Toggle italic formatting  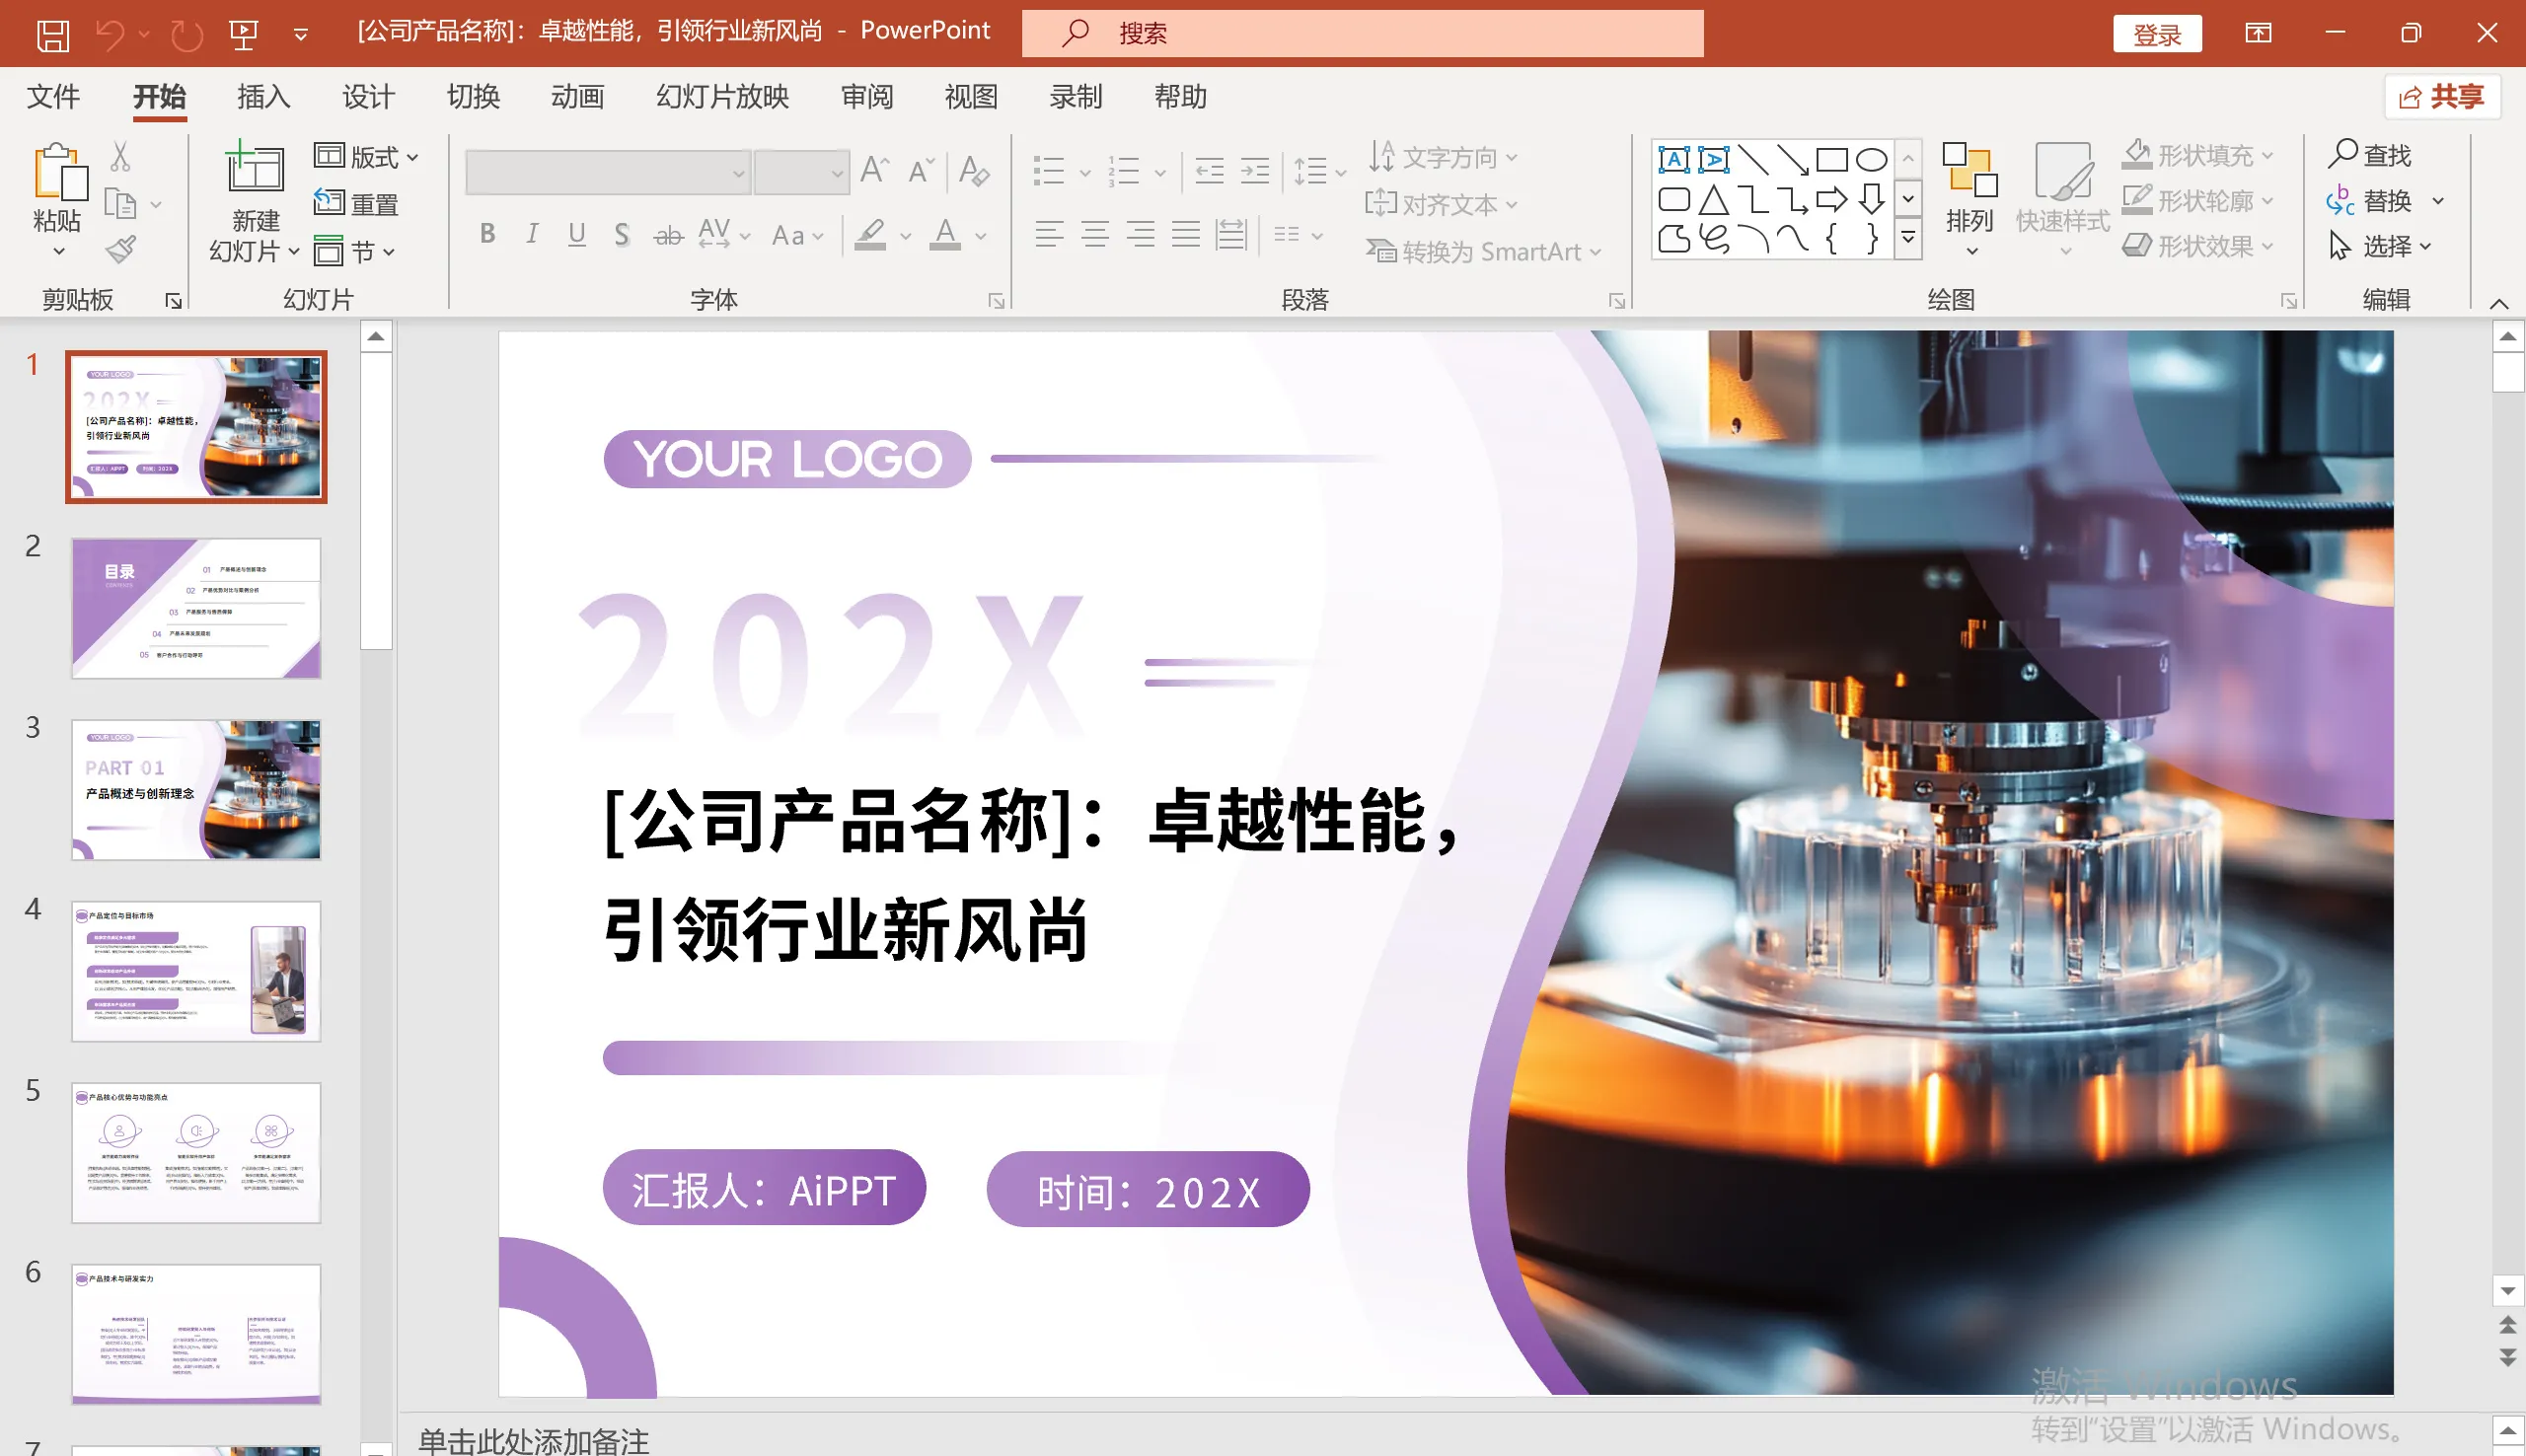point(531,234)
